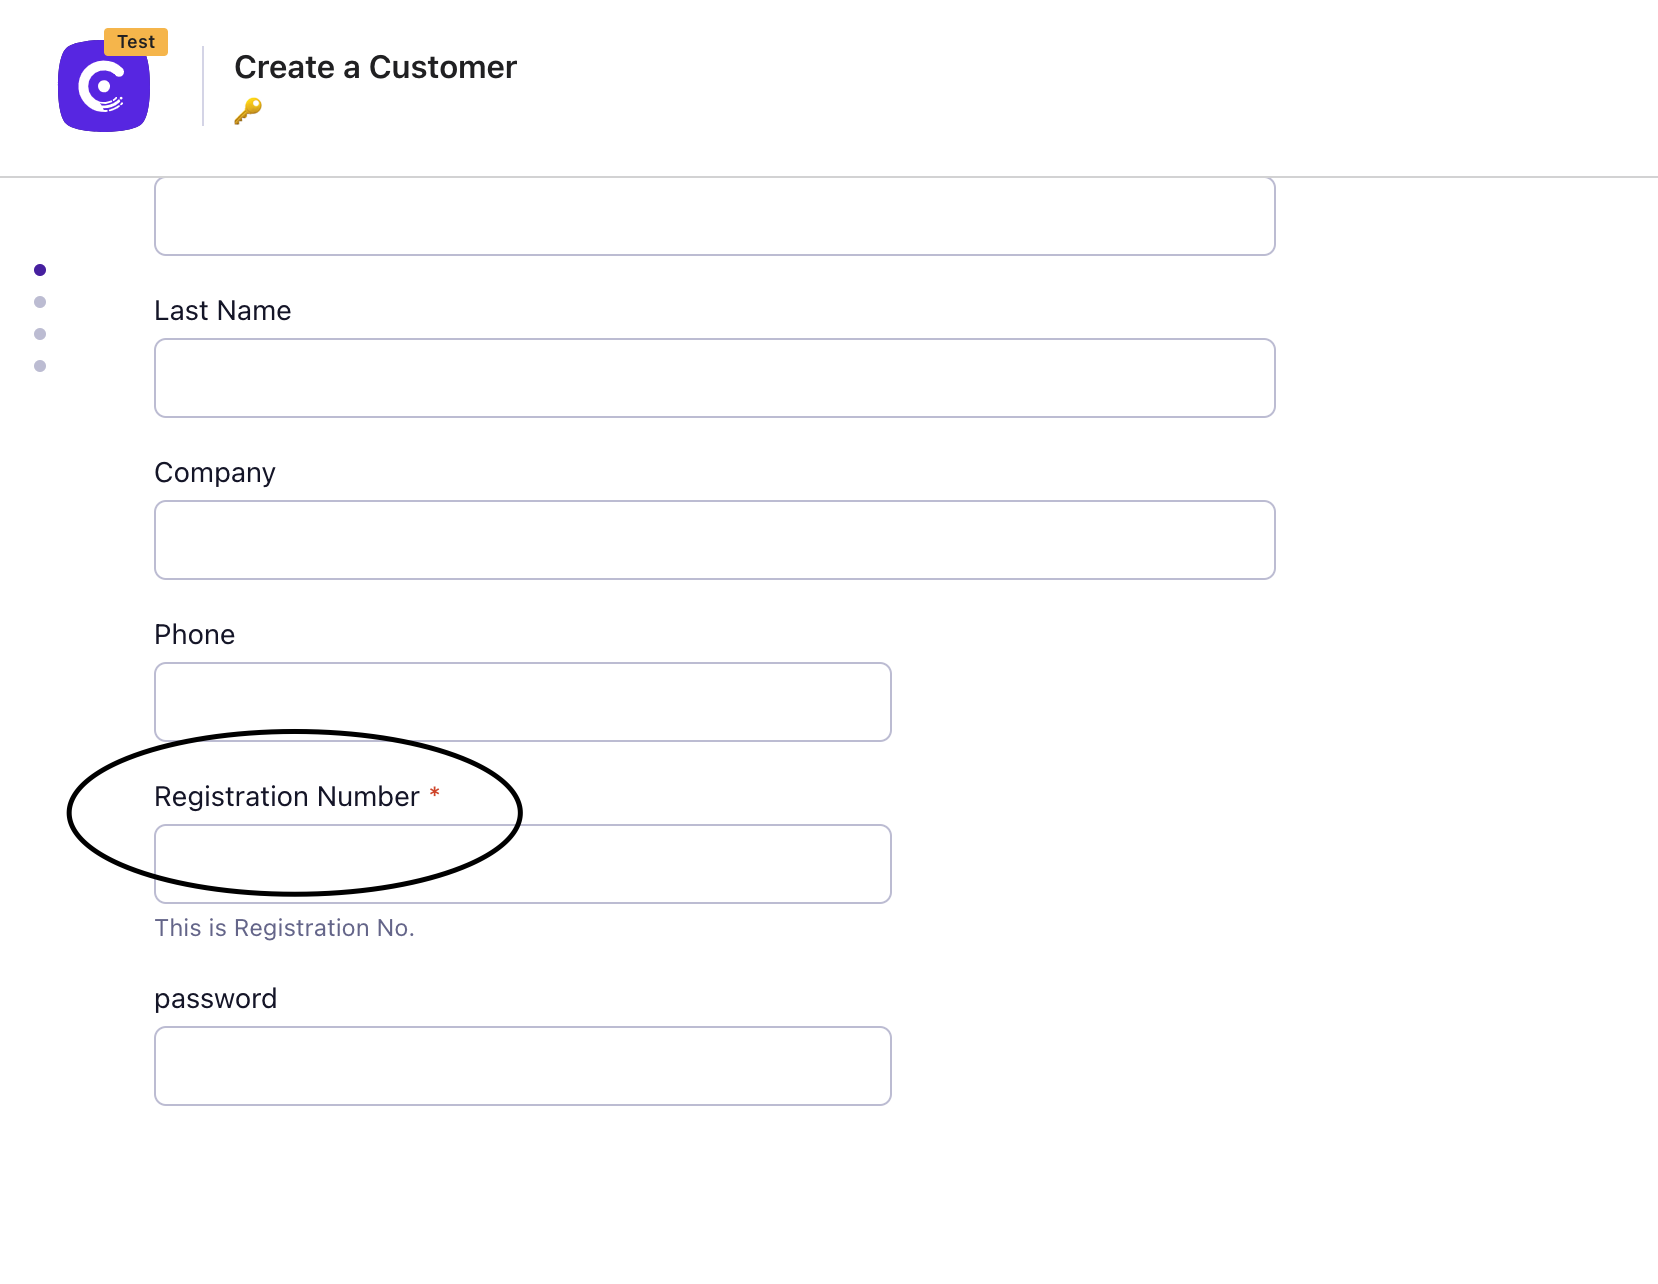1658x1284 pixels.
Task: Focus the Registration Number input
Action: coord(522,864)
